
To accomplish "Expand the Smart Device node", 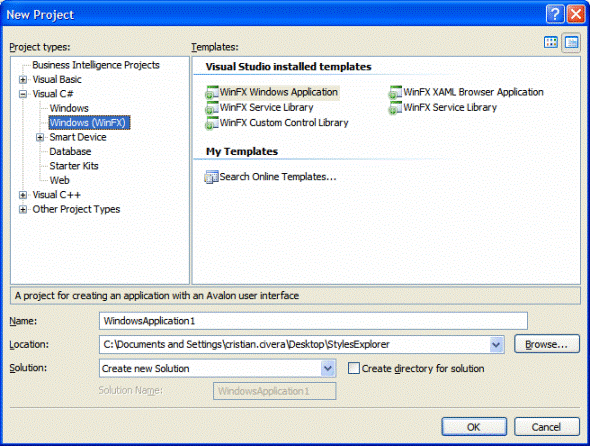I will [x=40, y=137].
